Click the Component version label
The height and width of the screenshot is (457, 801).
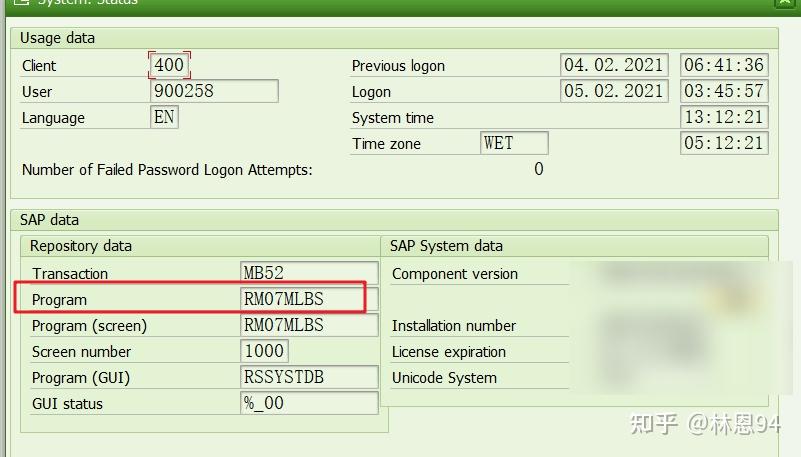[x=455, y=274]
